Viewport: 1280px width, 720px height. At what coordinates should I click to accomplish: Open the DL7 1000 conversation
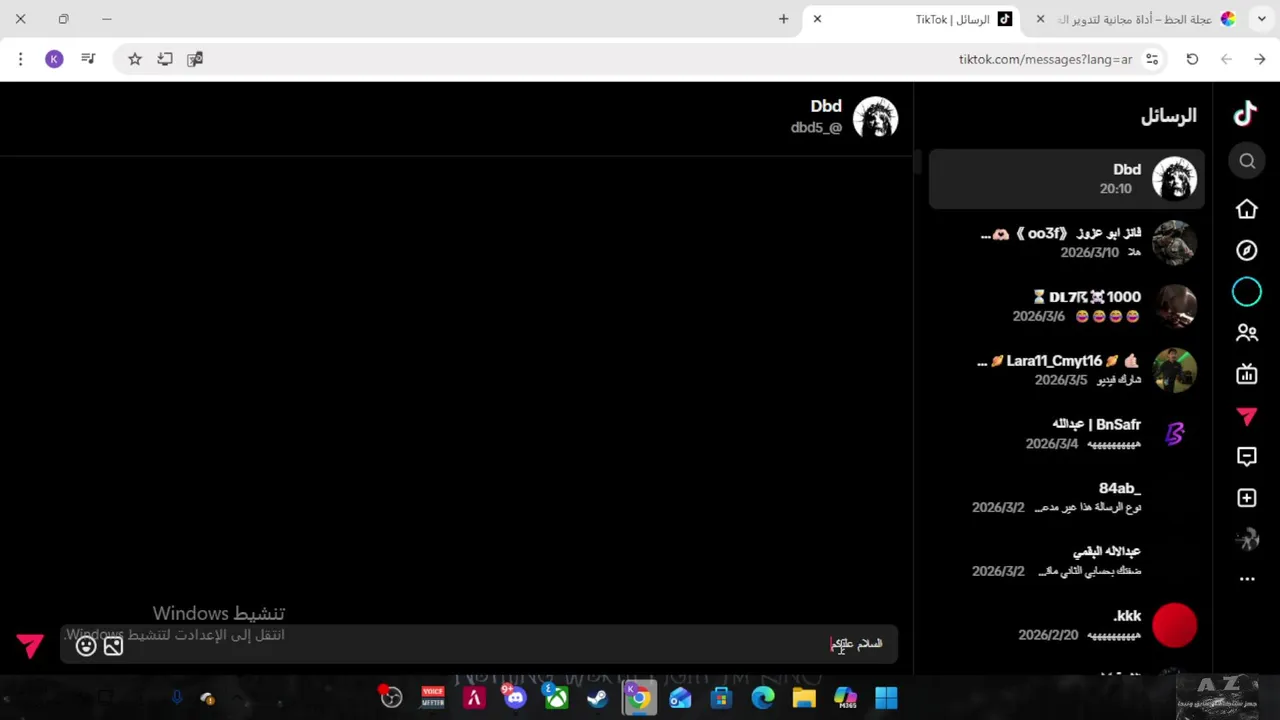pos(1066,306)
